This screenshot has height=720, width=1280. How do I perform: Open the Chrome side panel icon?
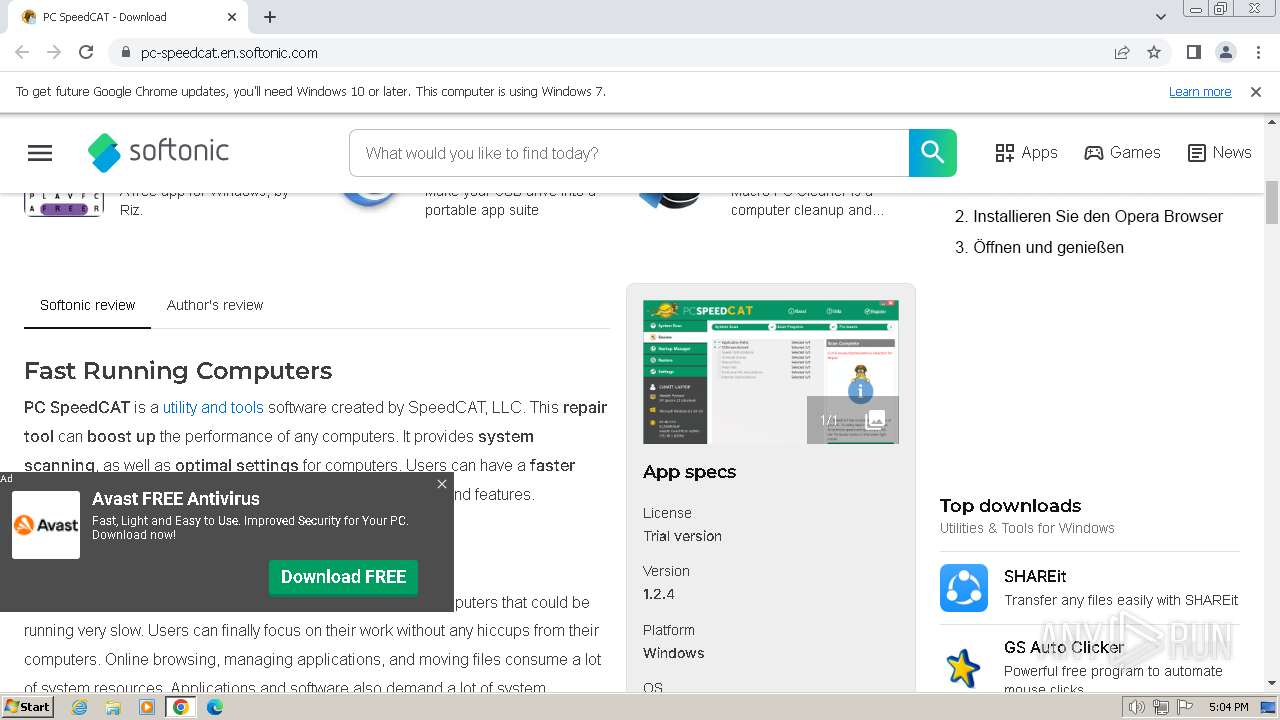[1193, 52]
